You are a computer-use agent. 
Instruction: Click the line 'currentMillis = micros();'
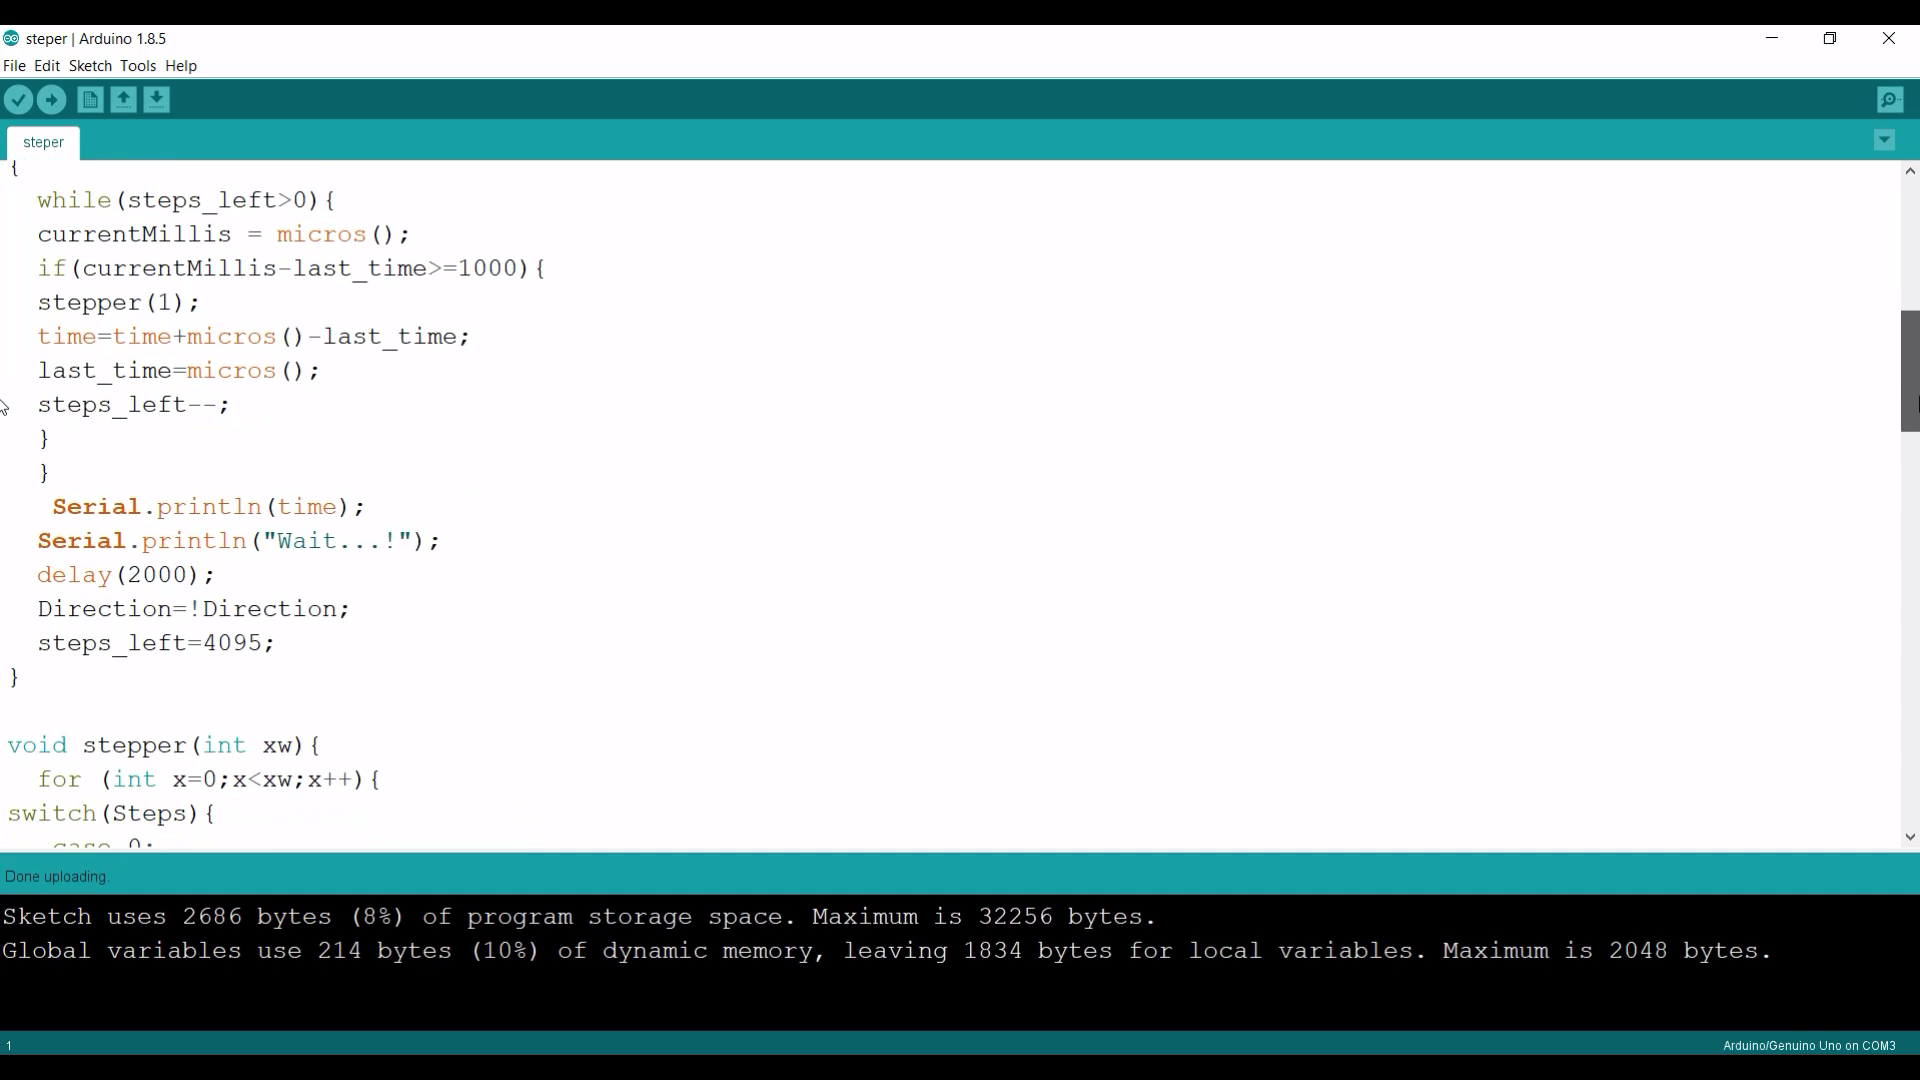coord(224,235)
